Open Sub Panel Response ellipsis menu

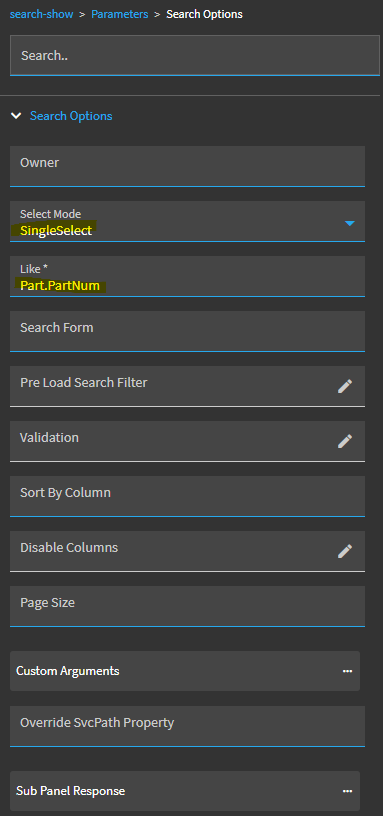pyautogui.click(x=347, y=791)
